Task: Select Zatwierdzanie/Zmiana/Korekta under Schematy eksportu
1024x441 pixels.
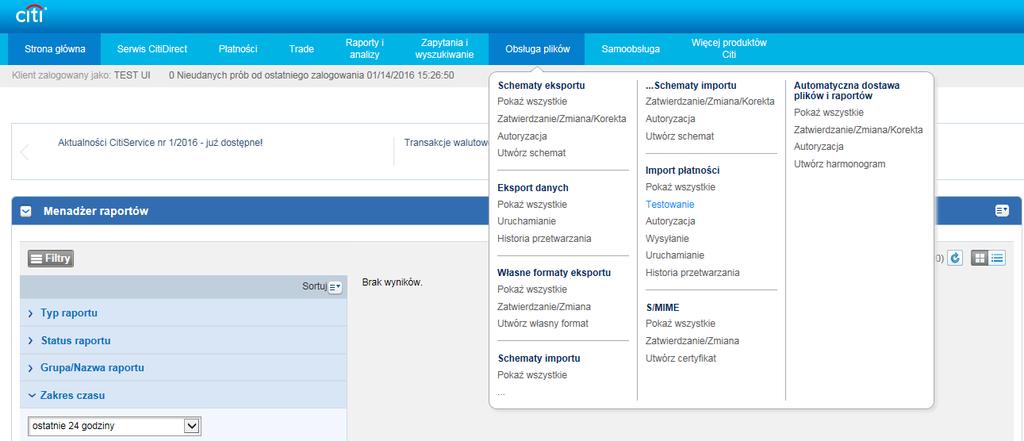Action: point(562,119)
